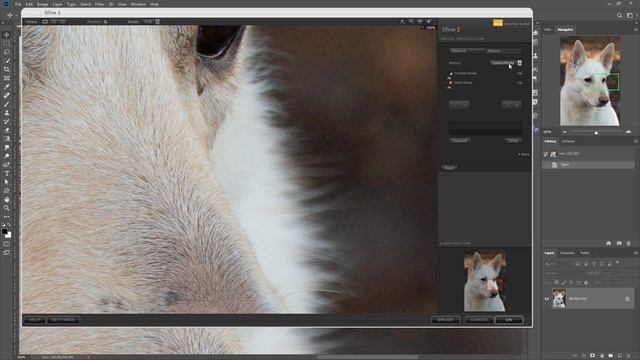
Task: Toggle the Preview checkbox in Dfine 2
Action: click(106, 22)
